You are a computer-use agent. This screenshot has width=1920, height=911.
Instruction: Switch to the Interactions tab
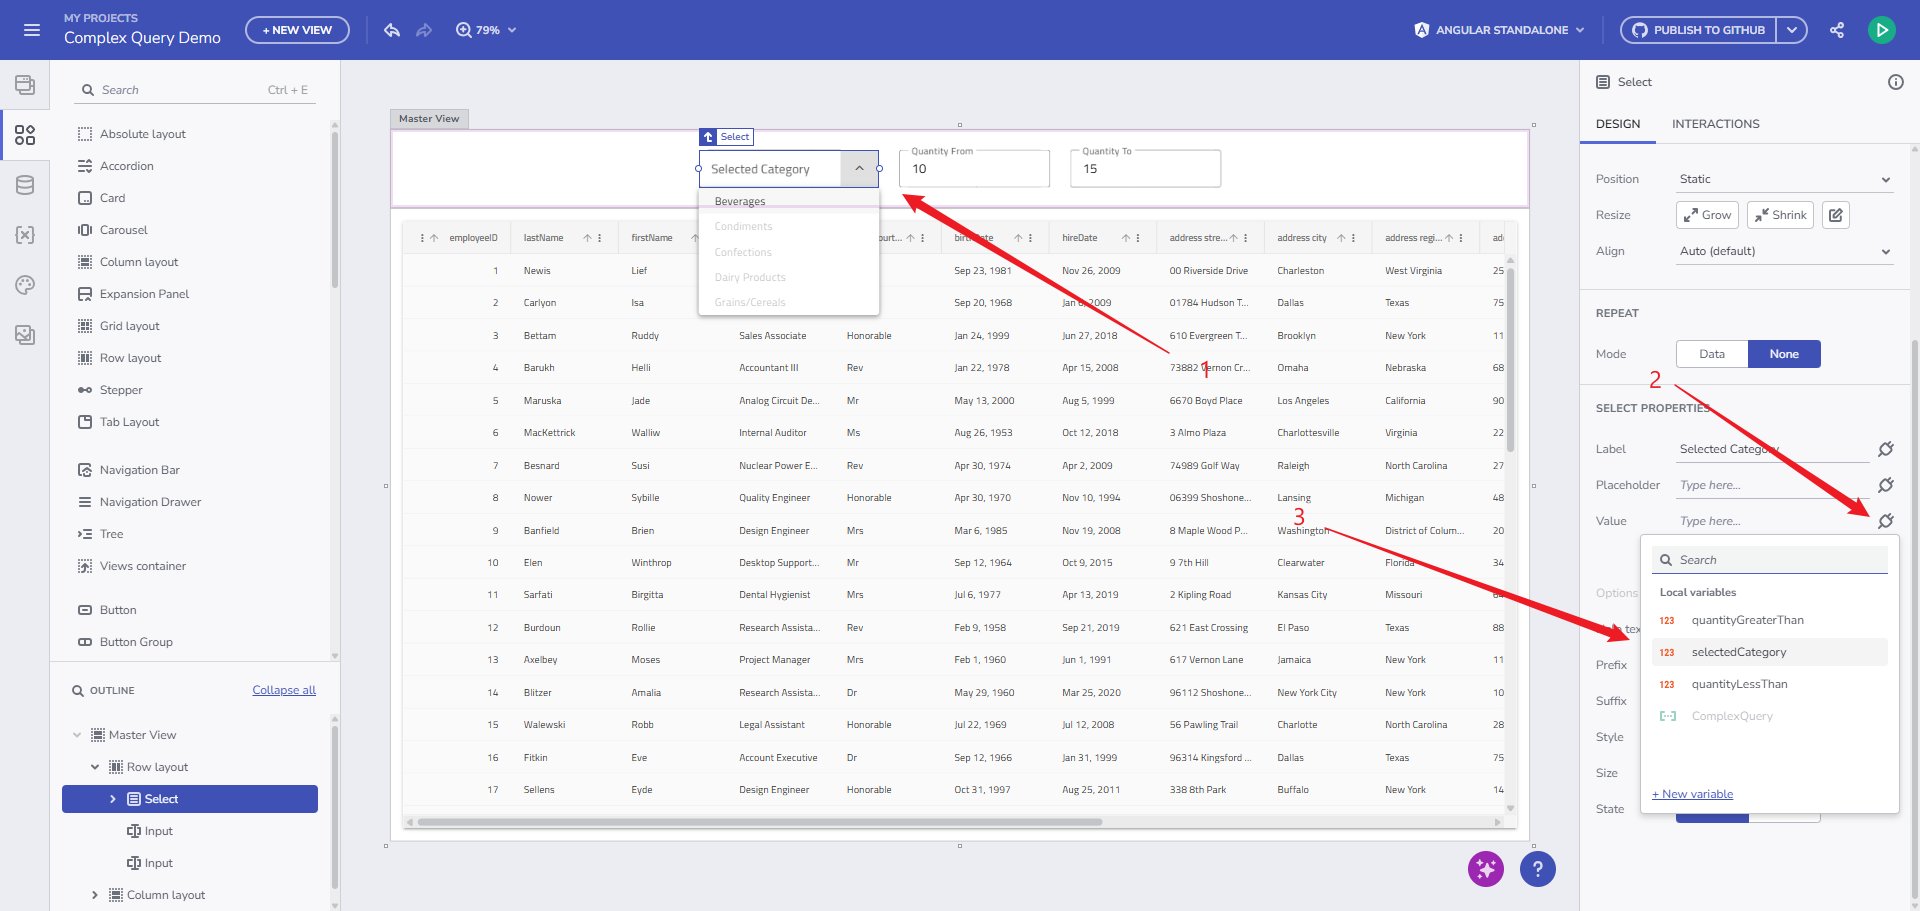pyautogui.click(x=1715, y=124)
